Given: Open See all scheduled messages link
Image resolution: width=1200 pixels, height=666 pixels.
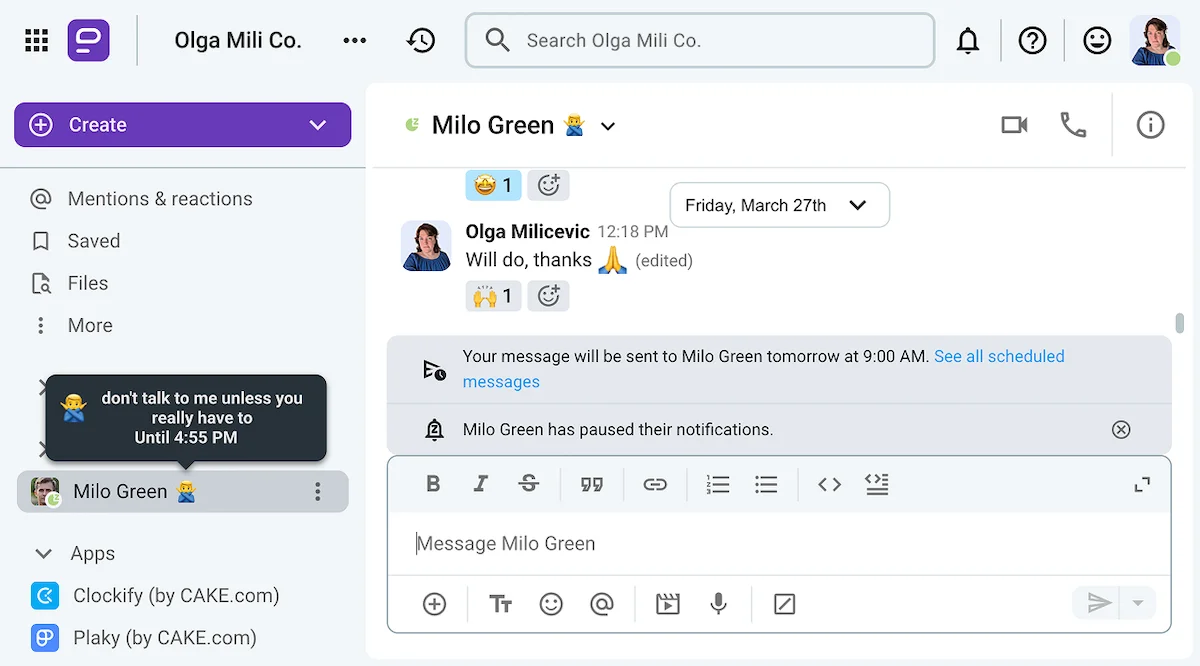Looking at the screenshot, I should (999, 356).
